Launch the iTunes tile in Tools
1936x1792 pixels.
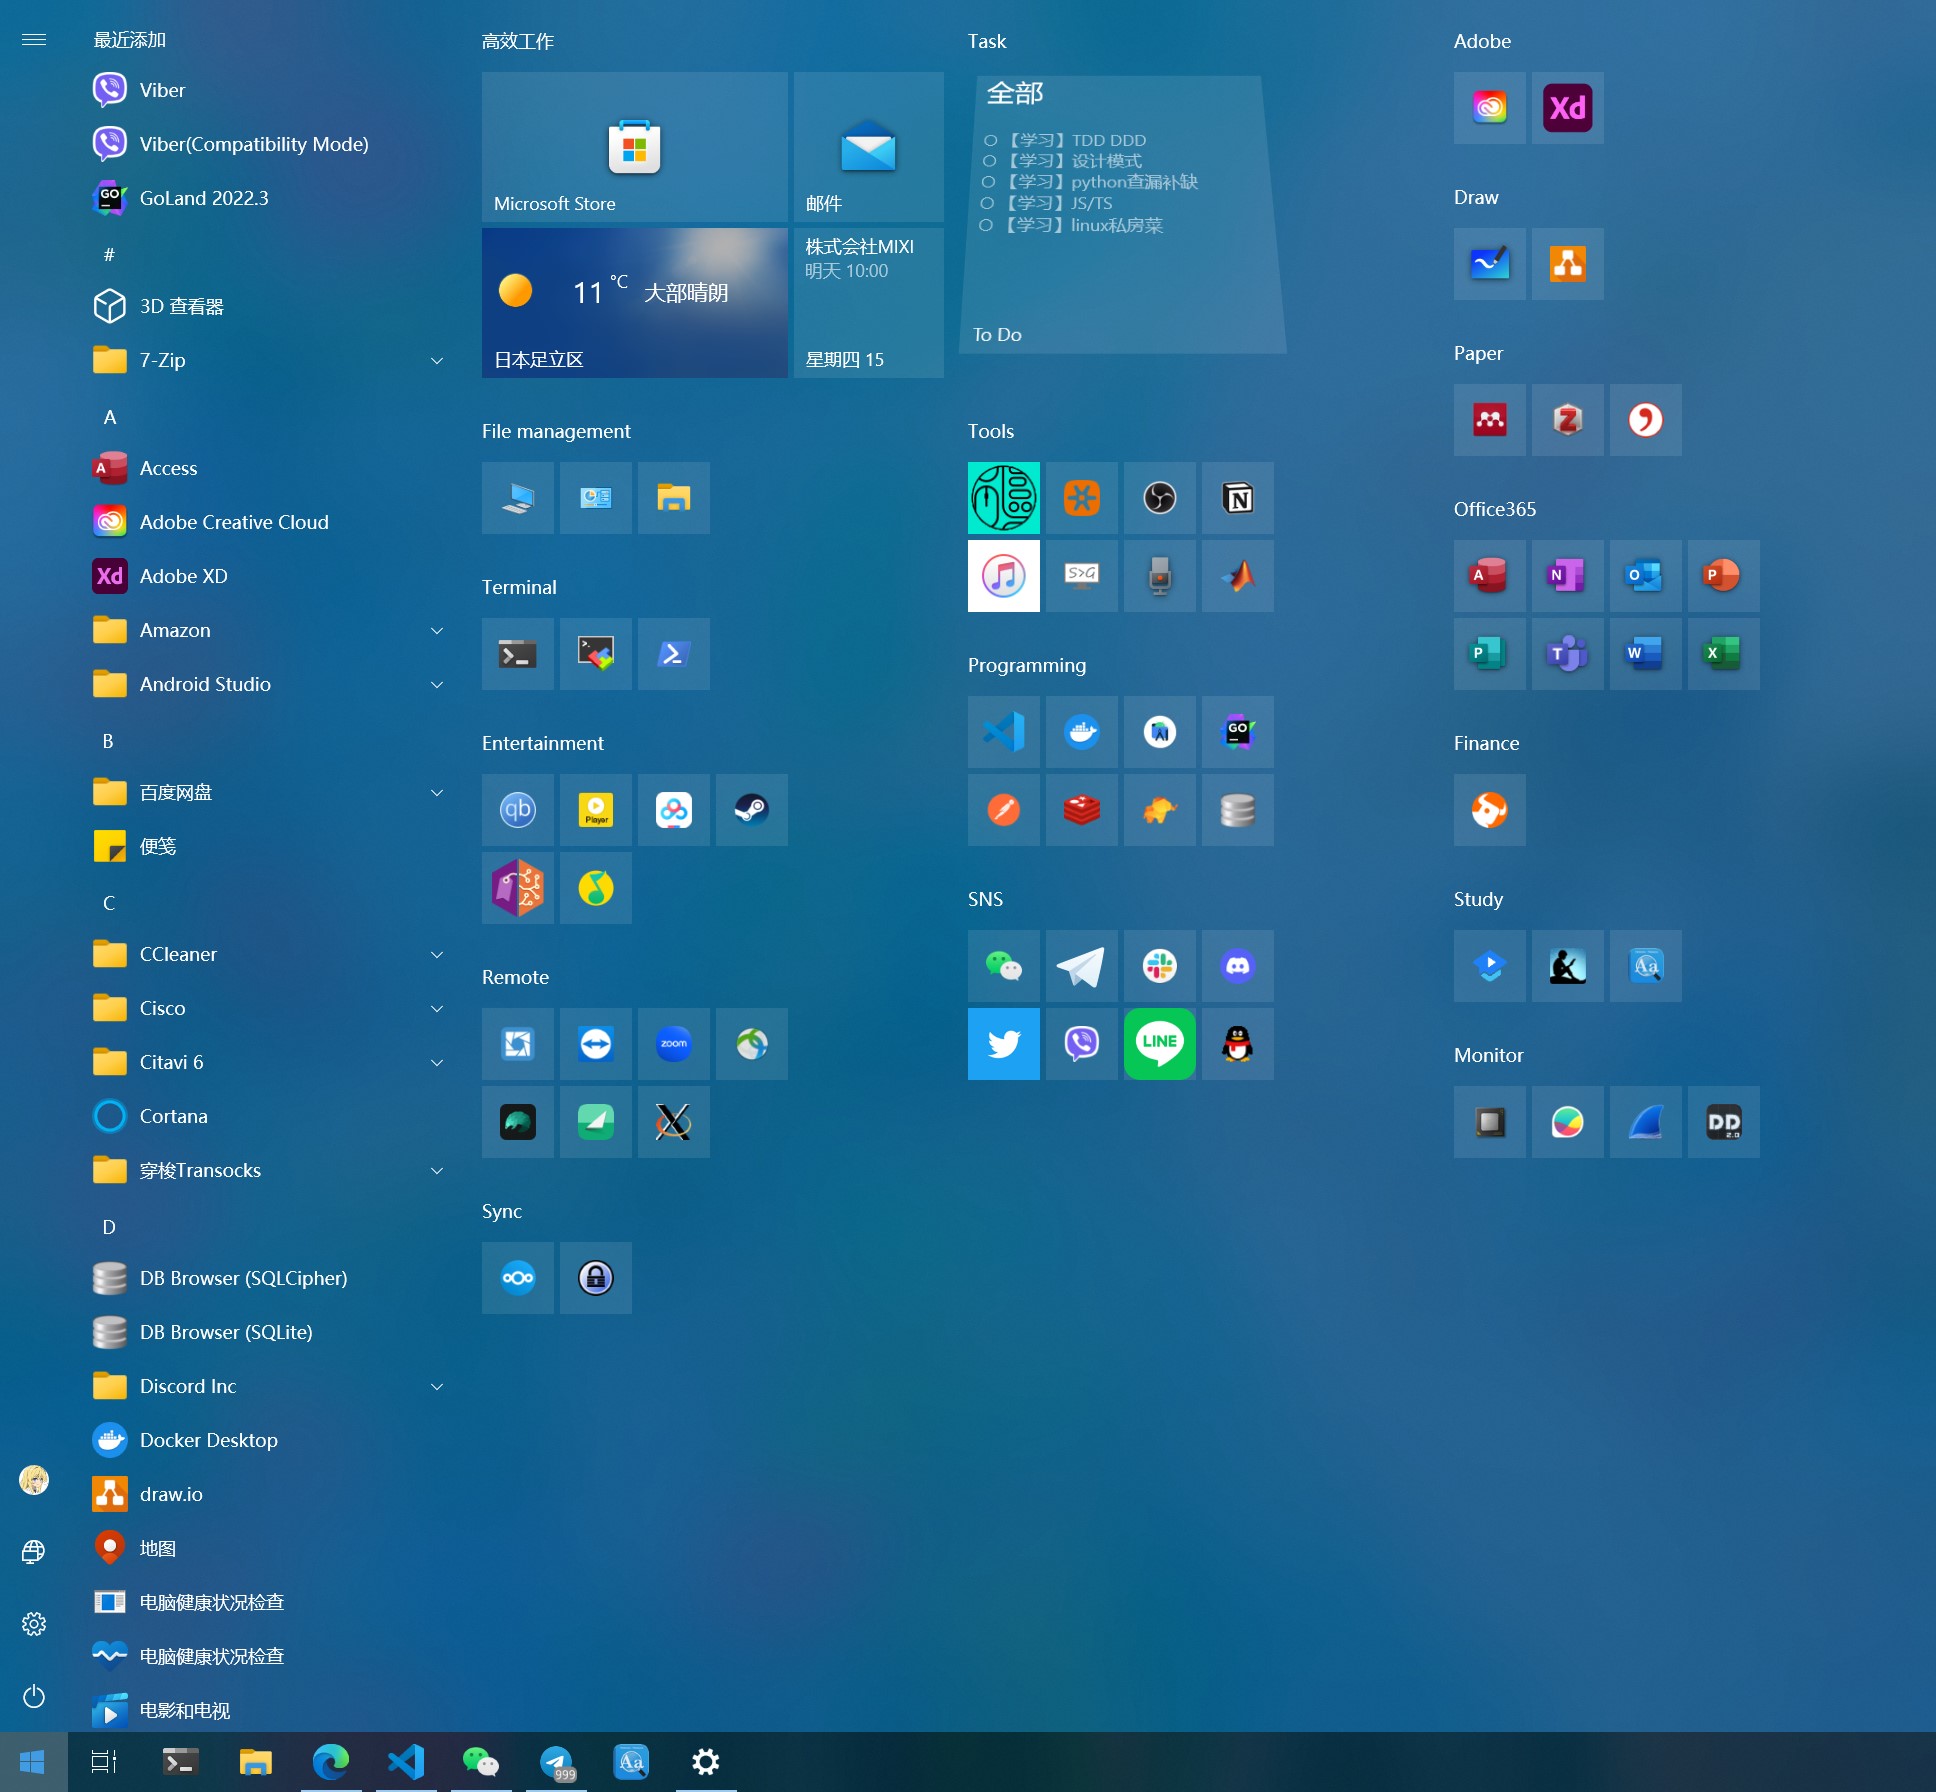tap(1003, 576)
